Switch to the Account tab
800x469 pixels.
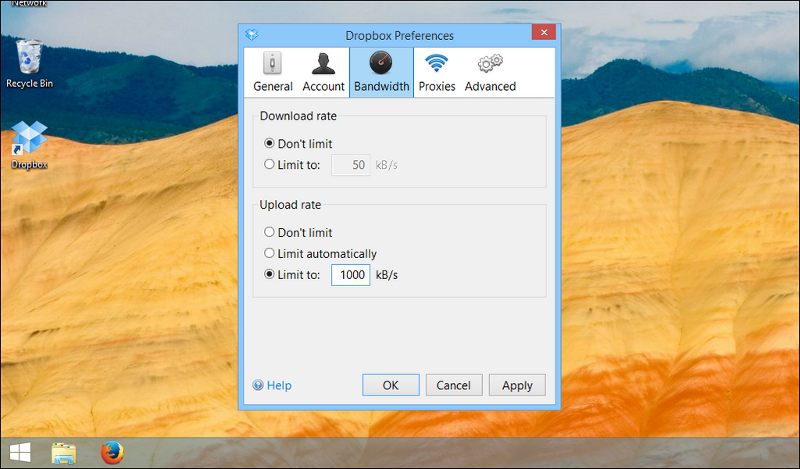[x=323, y=72]
